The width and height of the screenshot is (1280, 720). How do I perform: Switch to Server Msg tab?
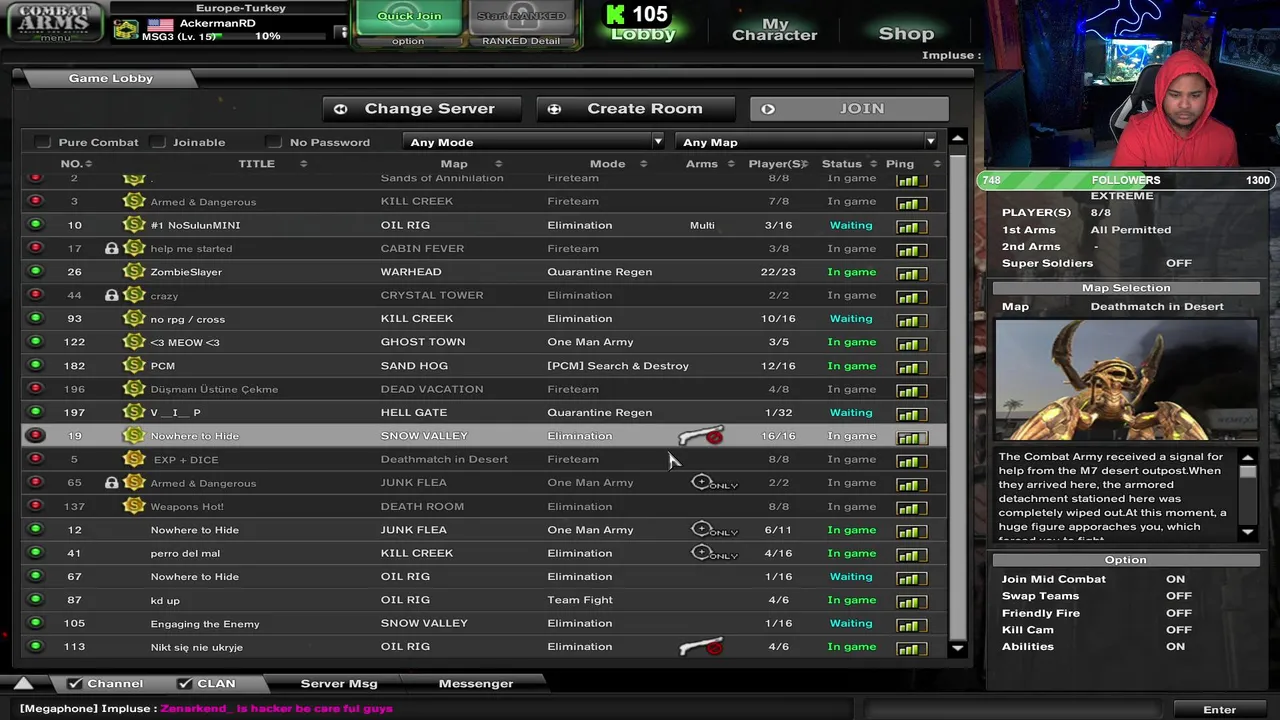[x=339, y=684]
